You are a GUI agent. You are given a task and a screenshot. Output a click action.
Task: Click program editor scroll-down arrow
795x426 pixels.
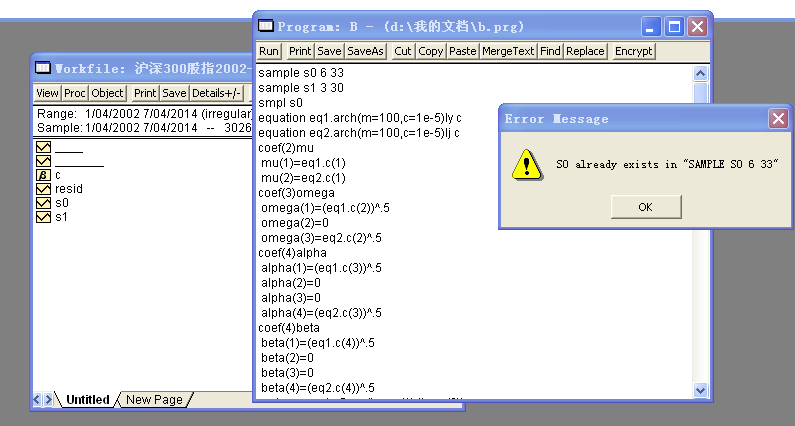point(700,390)
